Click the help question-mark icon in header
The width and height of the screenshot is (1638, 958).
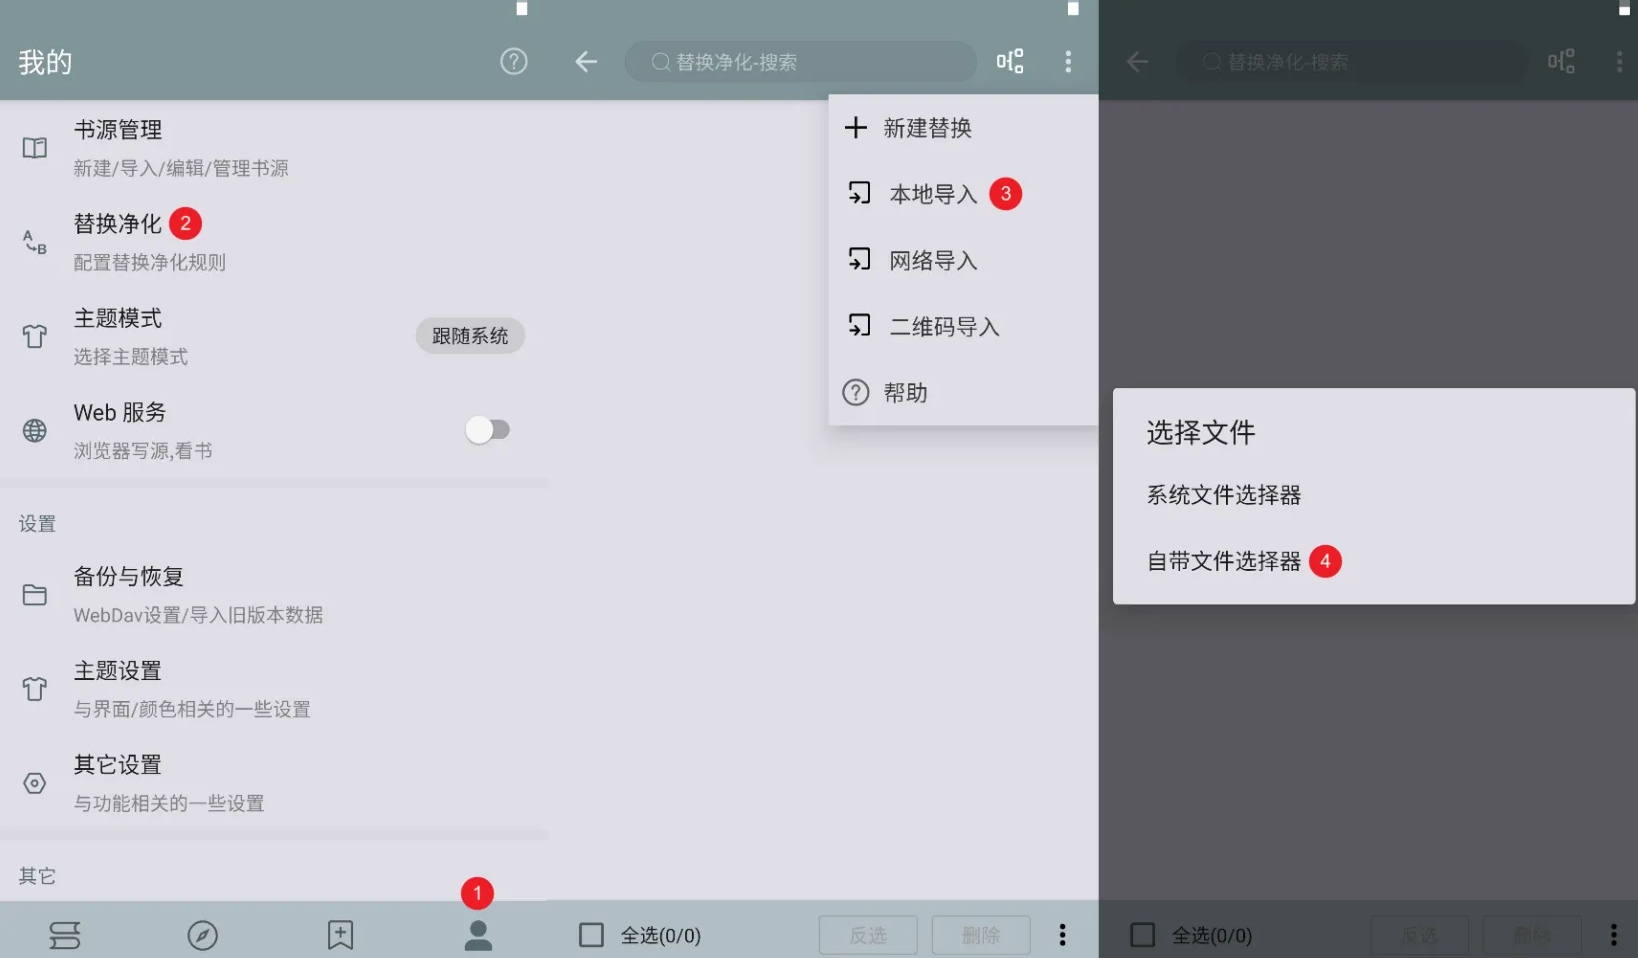(514, 62)
